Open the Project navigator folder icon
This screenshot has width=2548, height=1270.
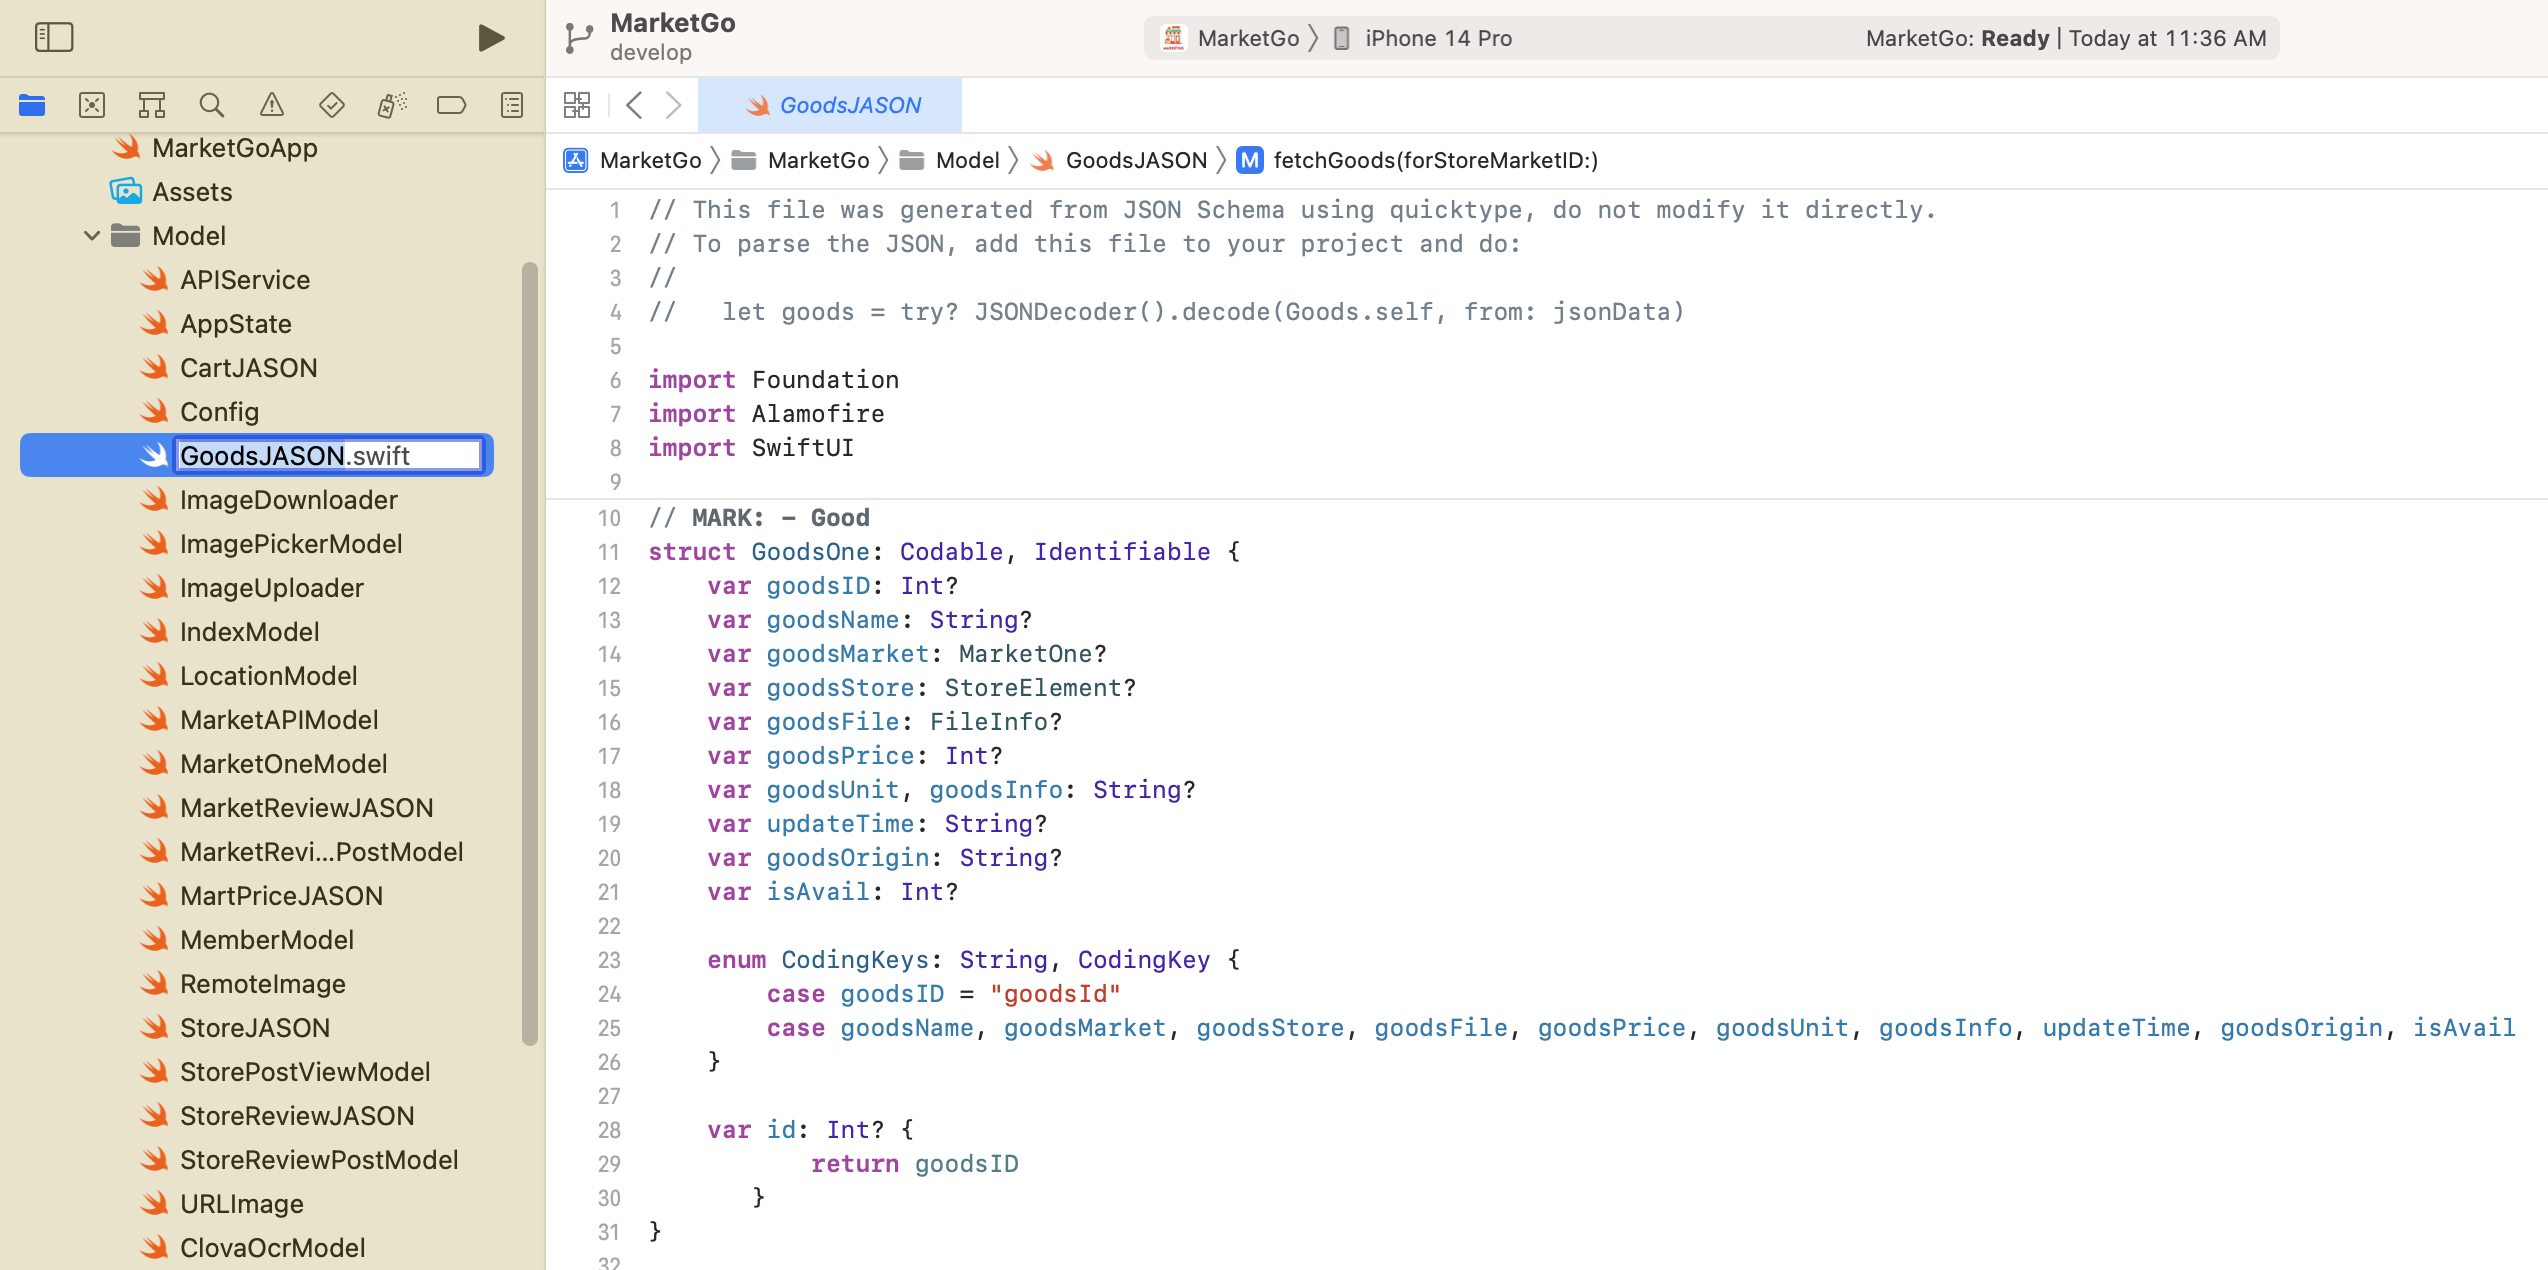click(32, 105)
